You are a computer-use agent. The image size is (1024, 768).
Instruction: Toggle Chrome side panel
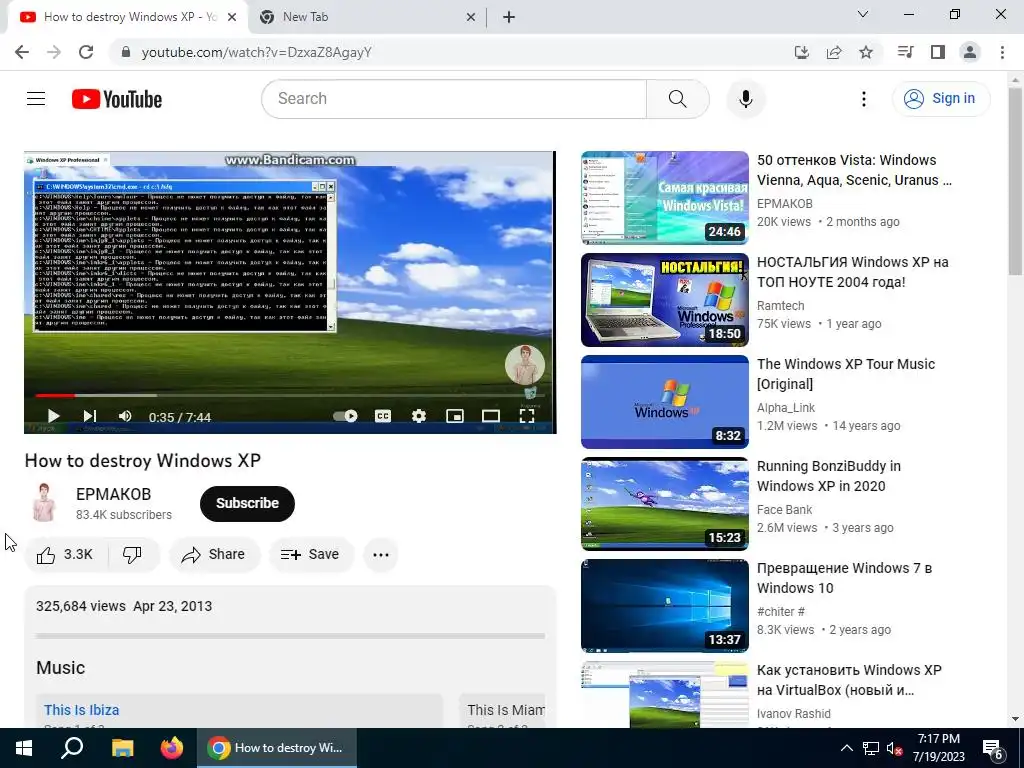pyautogui.click(x=937, y=52)
